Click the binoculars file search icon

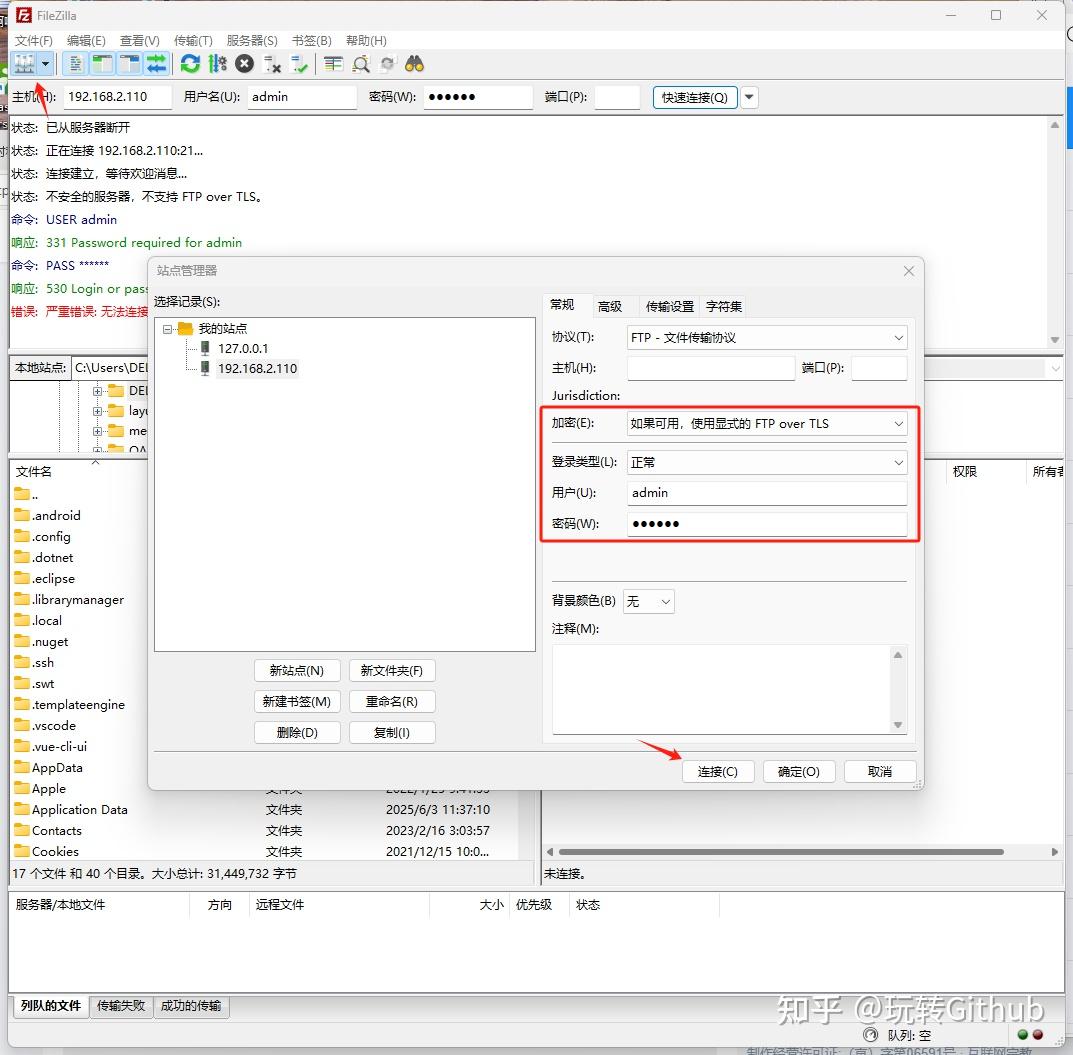415,64
